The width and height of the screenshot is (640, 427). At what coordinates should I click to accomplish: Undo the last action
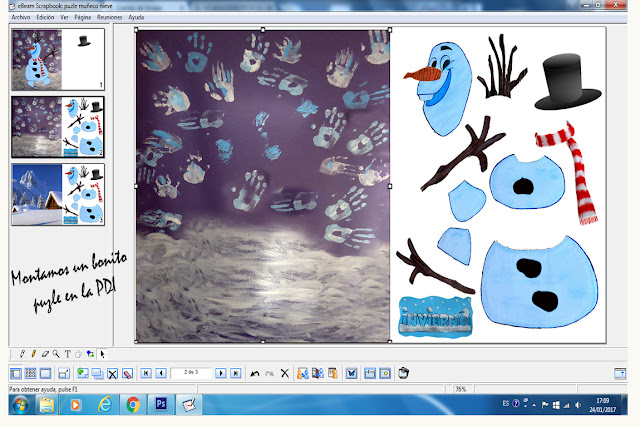tap(255, 373)
